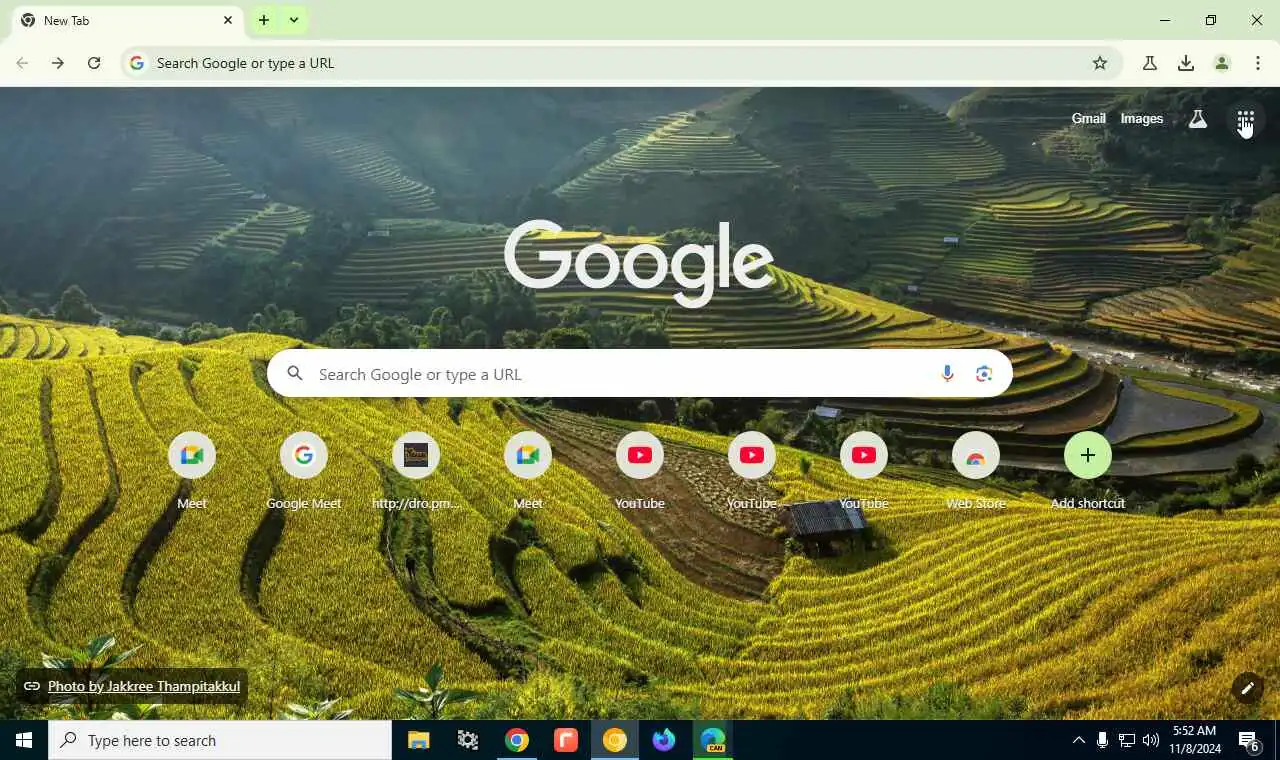1280x760 pixels.
Task: Open the Google apps grid
Action: point(1245,120)
